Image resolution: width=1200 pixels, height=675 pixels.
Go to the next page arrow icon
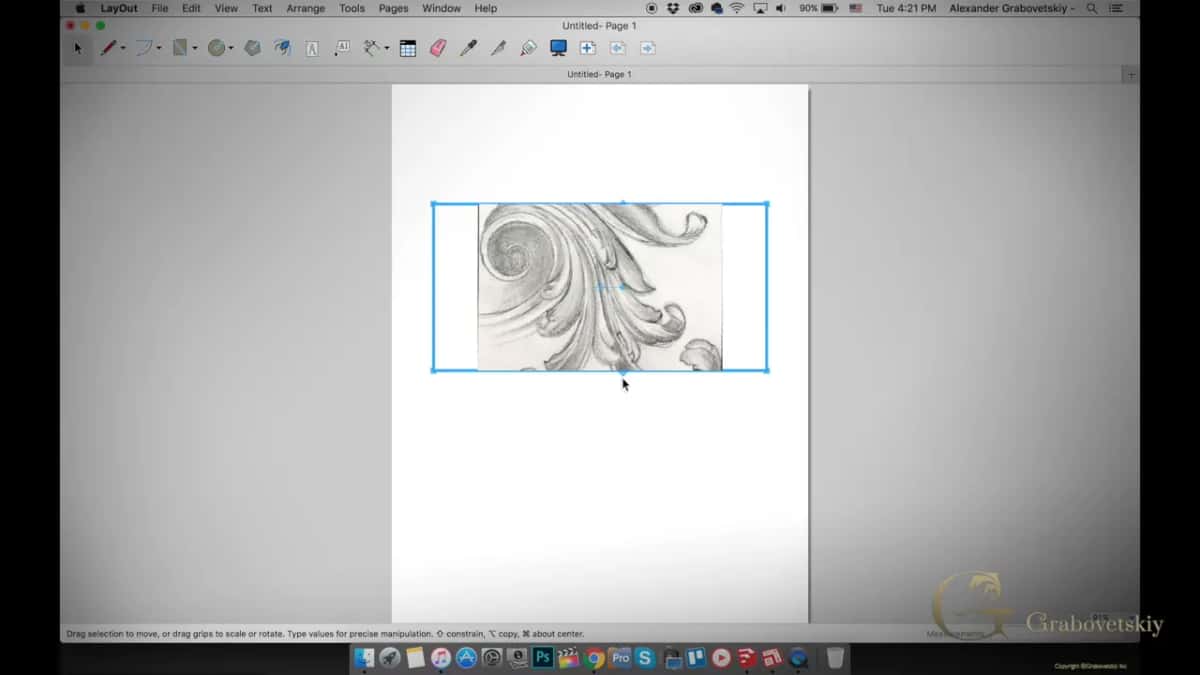pos(648,48)
